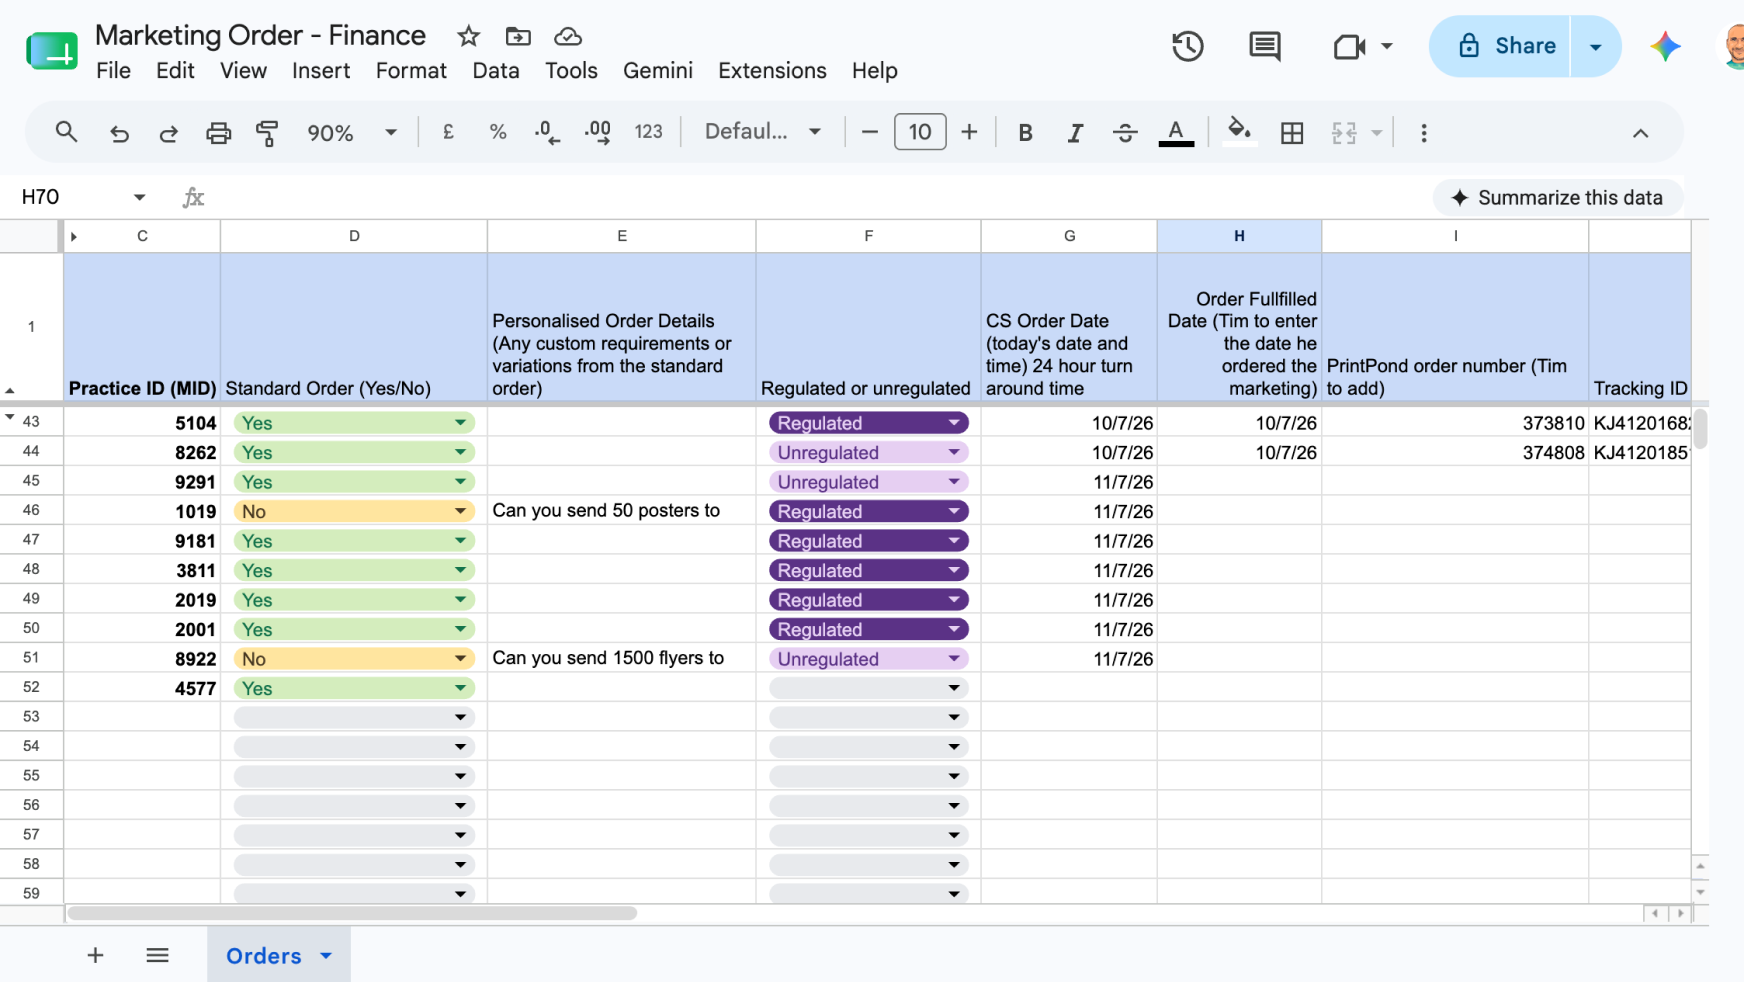Open version history clock icon
The image size is (1744, 982).
[x=1187, y=46]
